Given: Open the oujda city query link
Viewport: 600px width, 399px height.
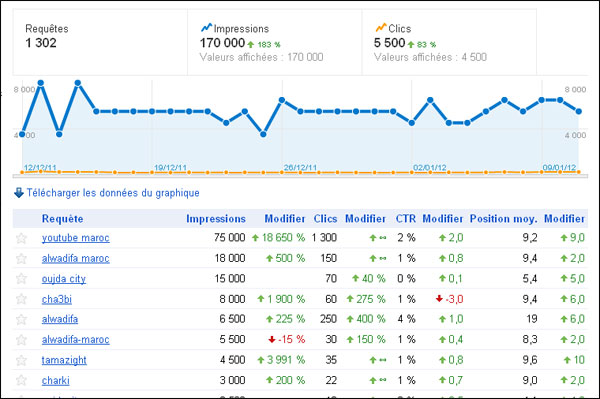Looking at the screenshot, I should tap(64, 279).
